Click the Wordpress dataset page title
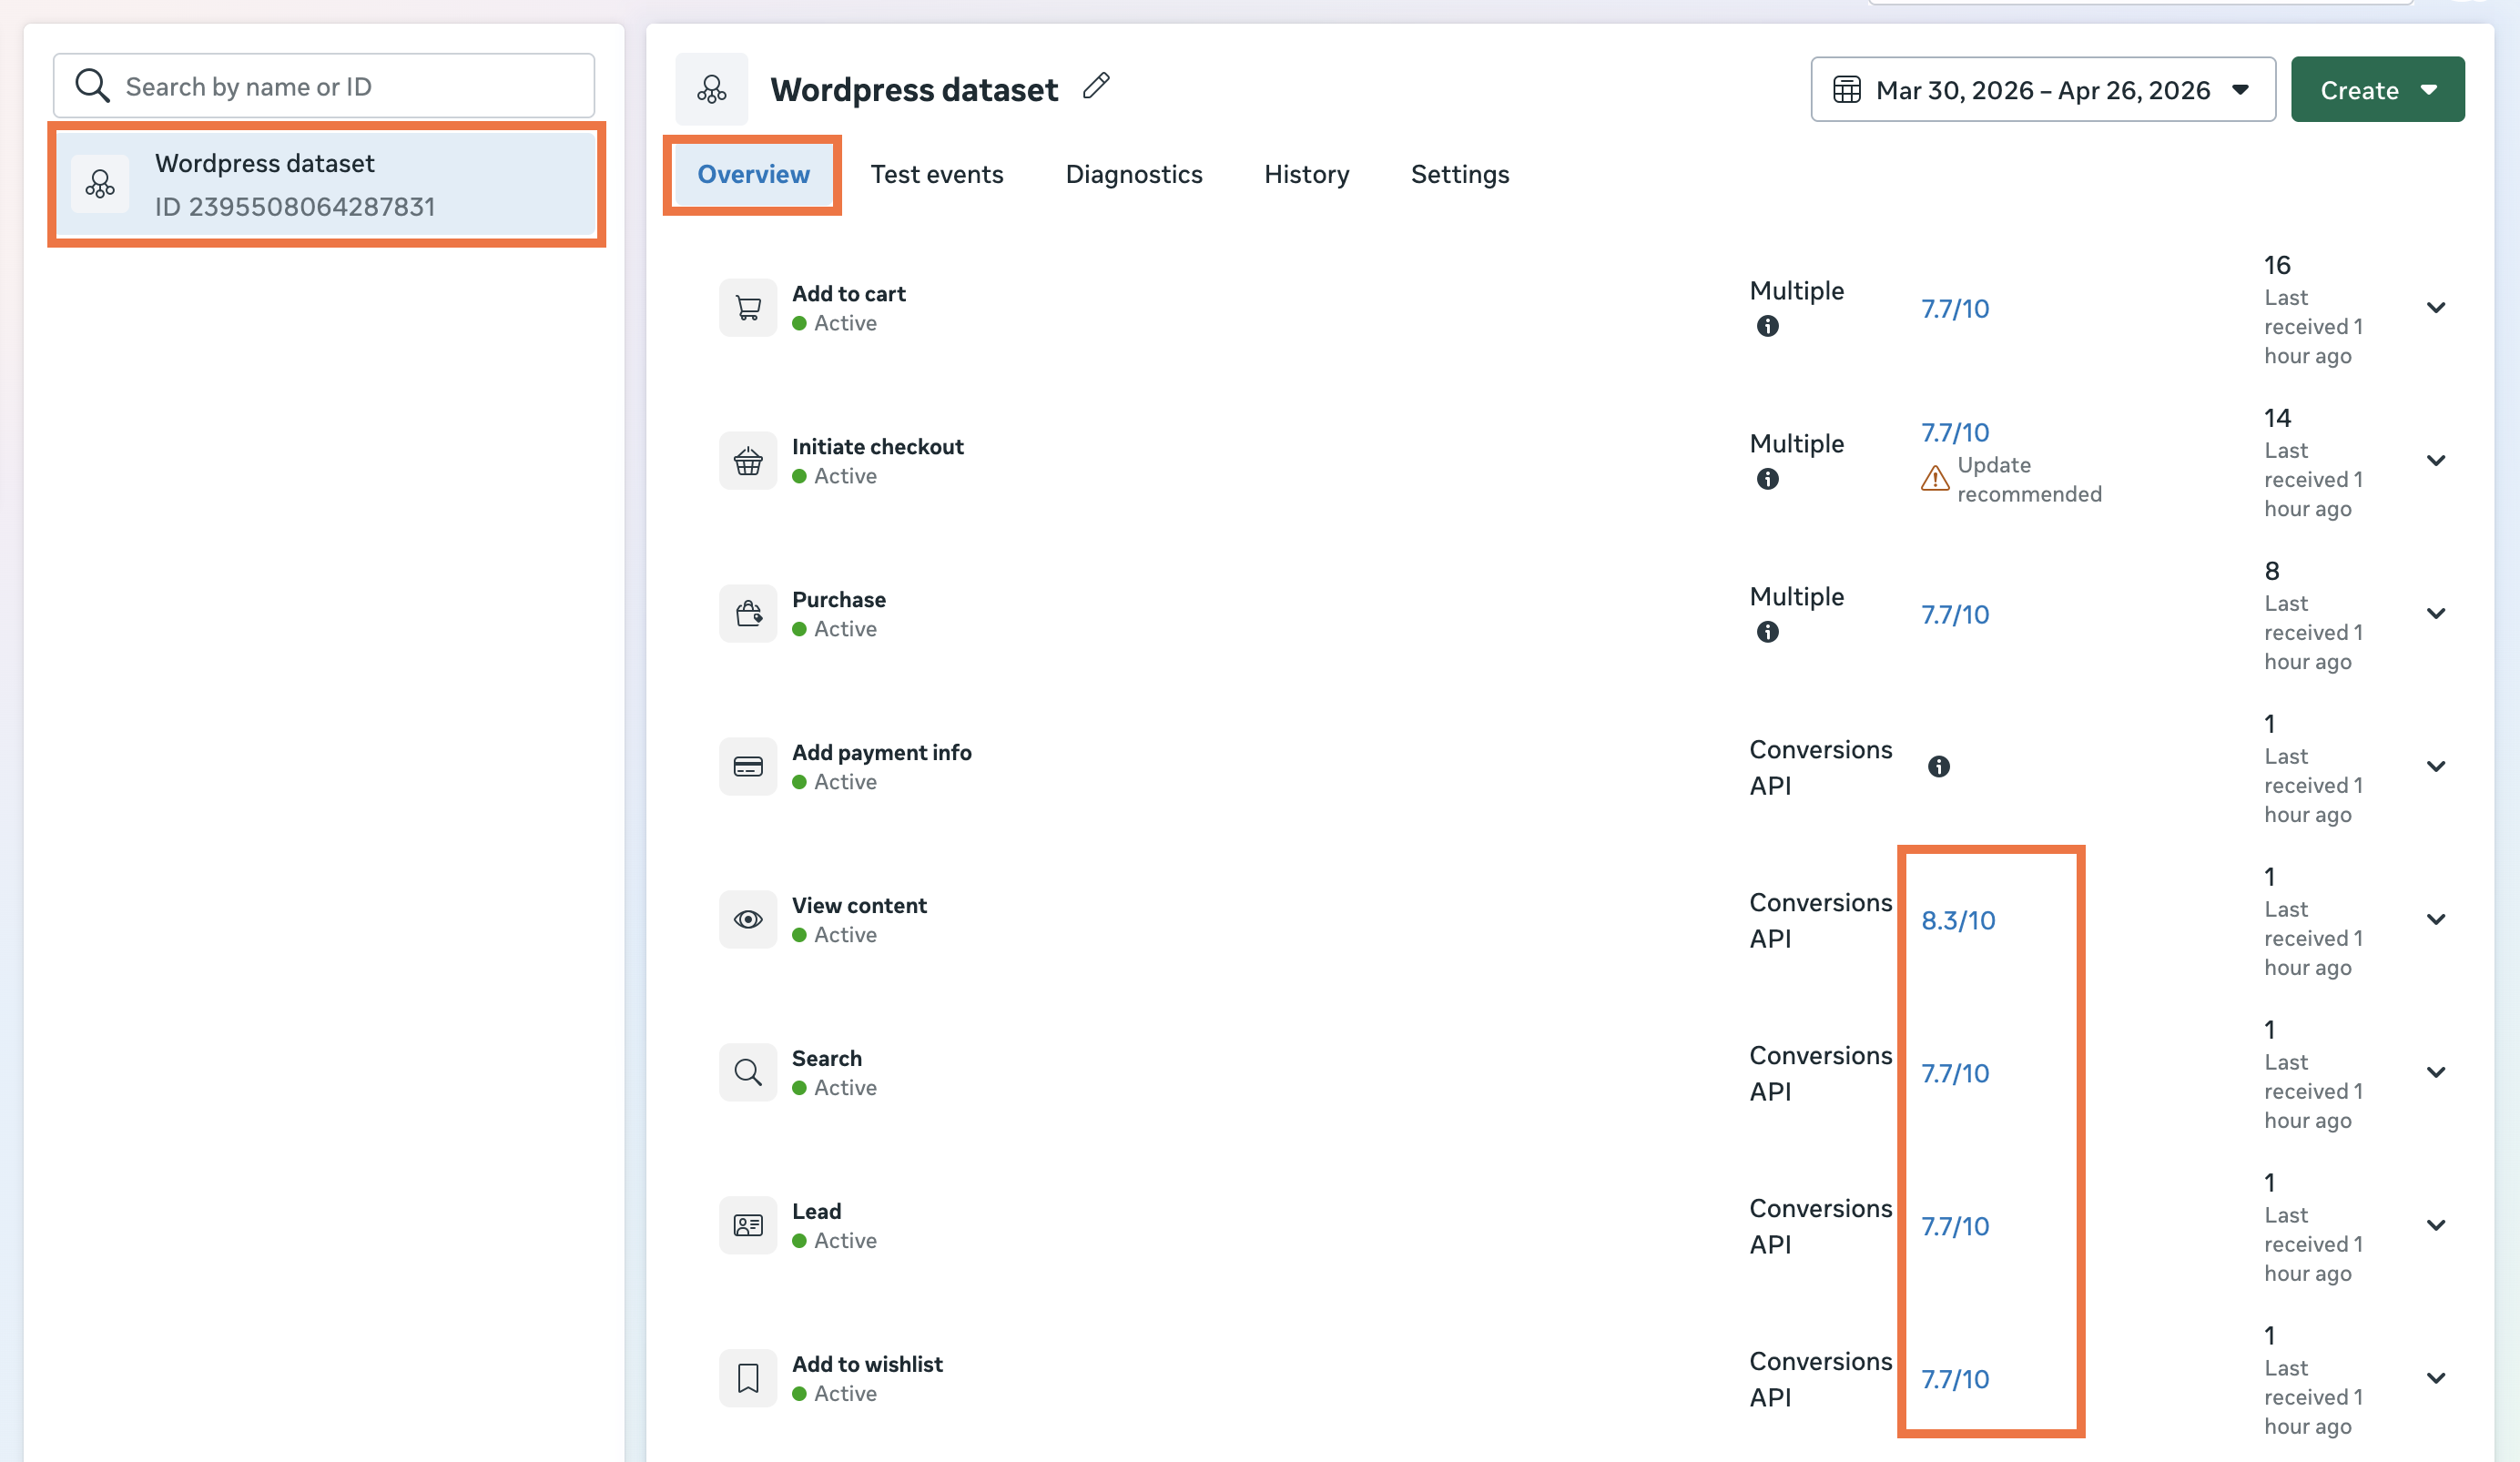The height and width of the screenshot is (1462, 2520). [913, 90]
